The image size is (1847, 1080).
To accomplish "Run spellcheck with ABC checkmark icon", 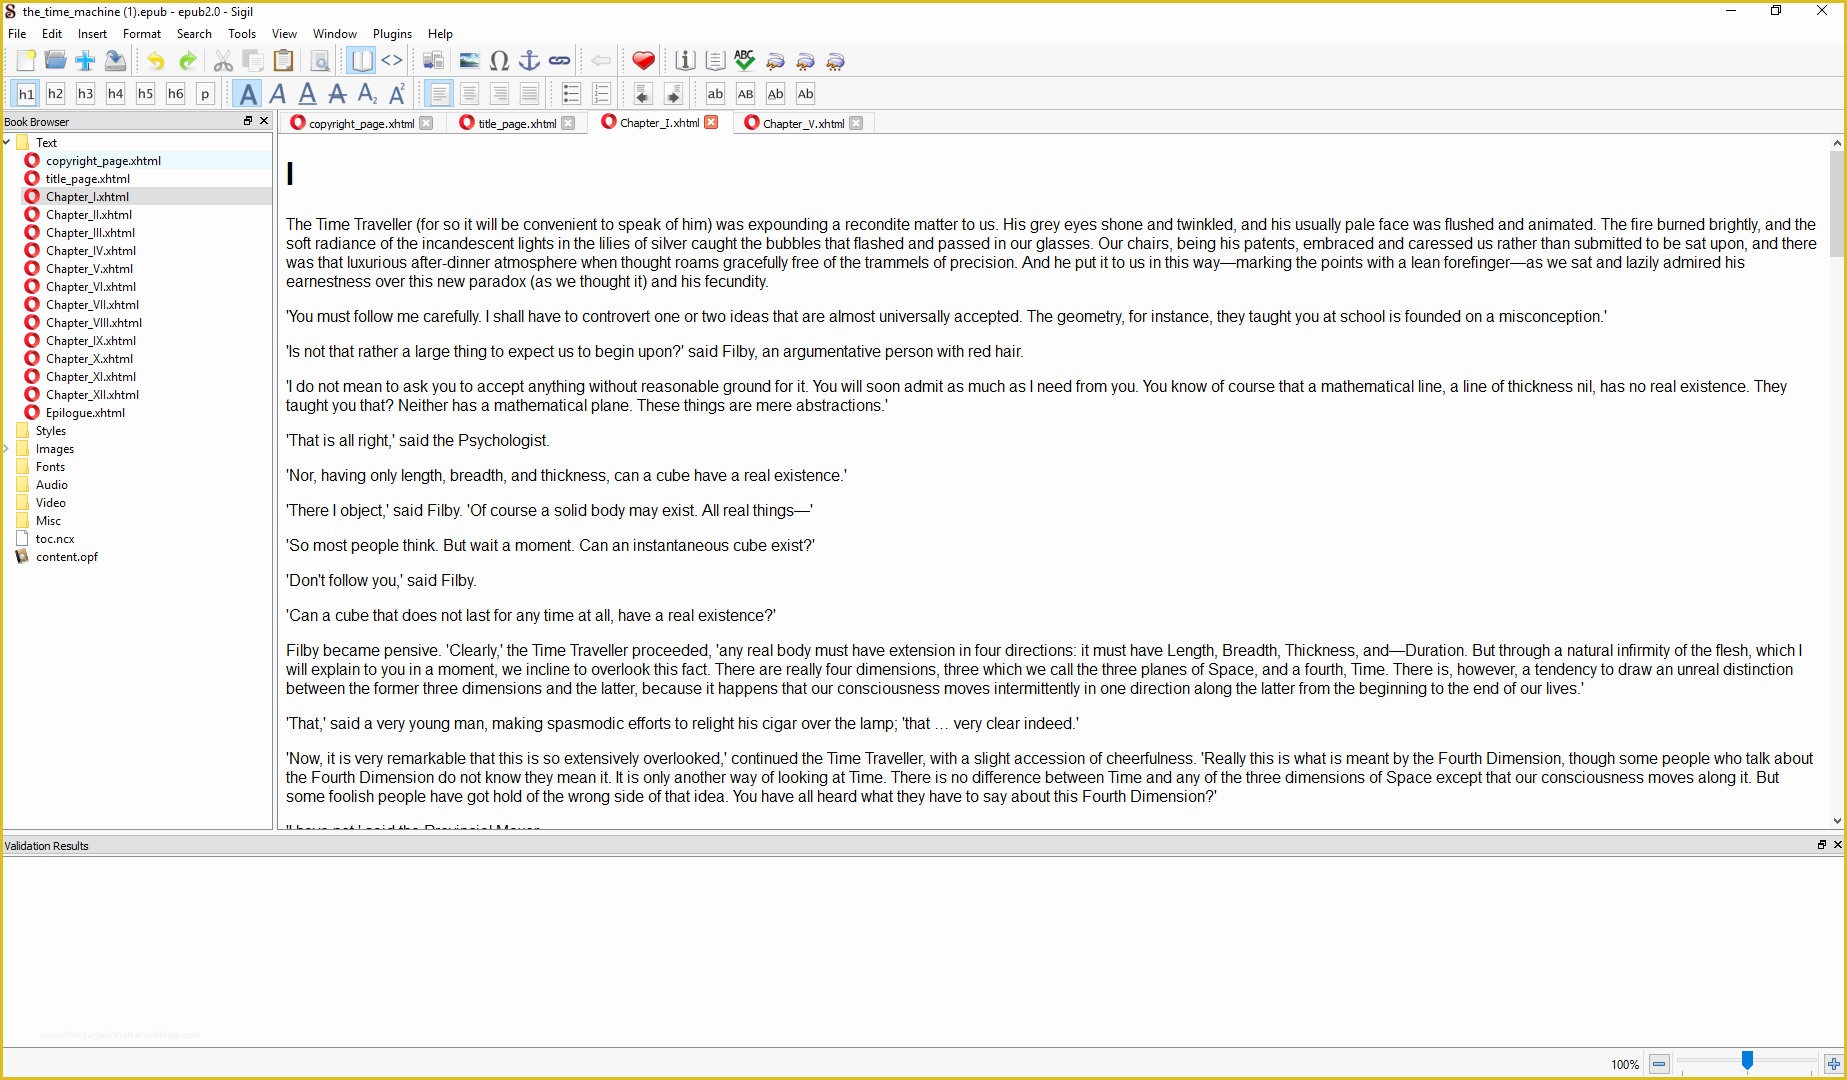I will [x=745, y=61].
